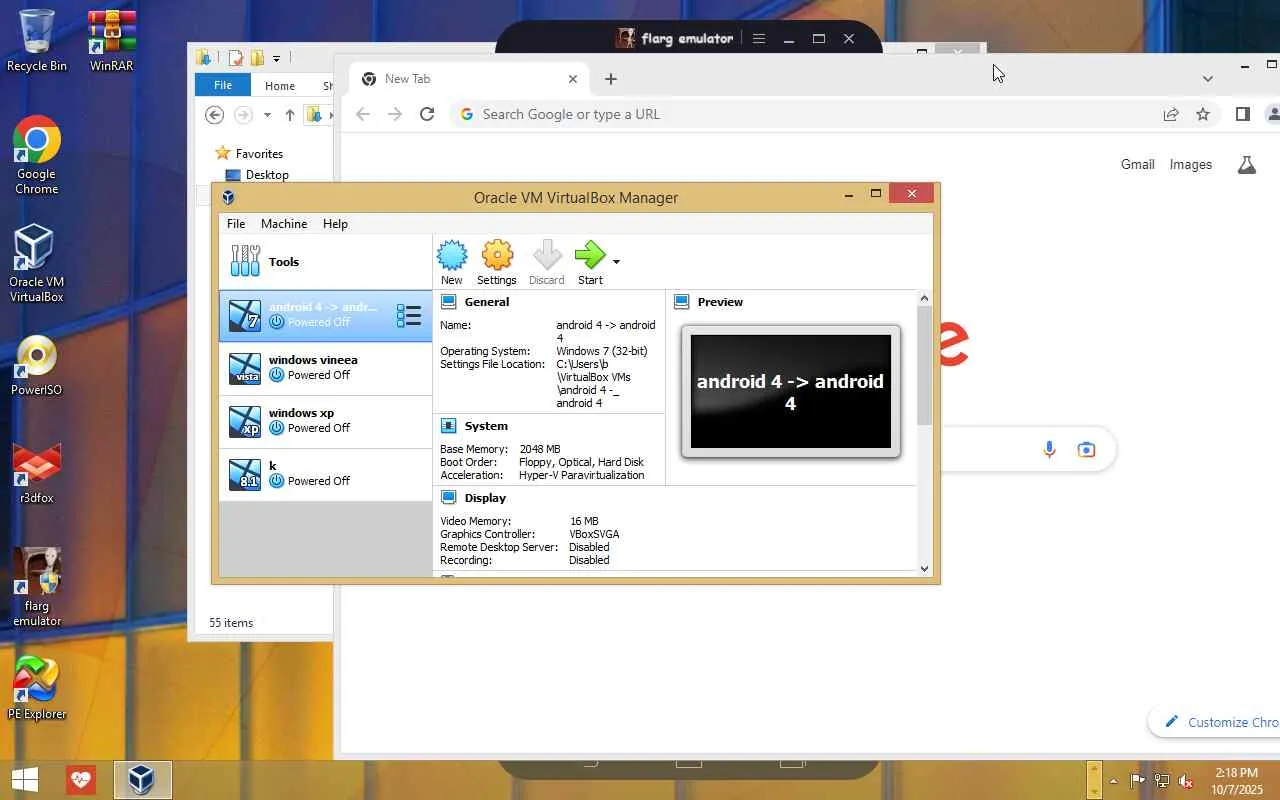Open the Help menu in VirtualBox Manager
The height and width of the screenshot is (800, 1280).
pos(335,224)
